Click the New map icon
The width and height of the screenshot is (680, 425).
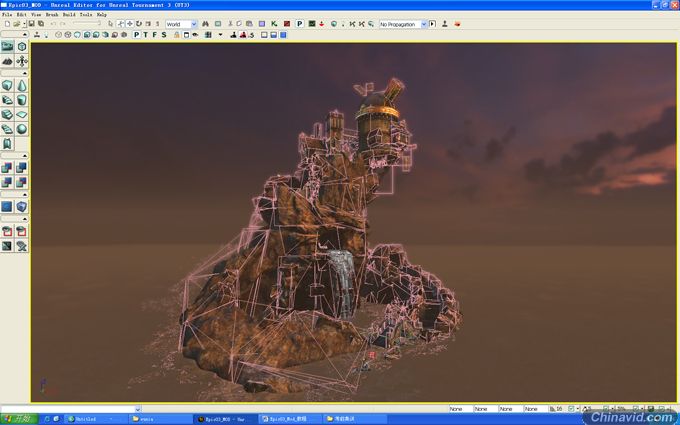click(7, 24)
